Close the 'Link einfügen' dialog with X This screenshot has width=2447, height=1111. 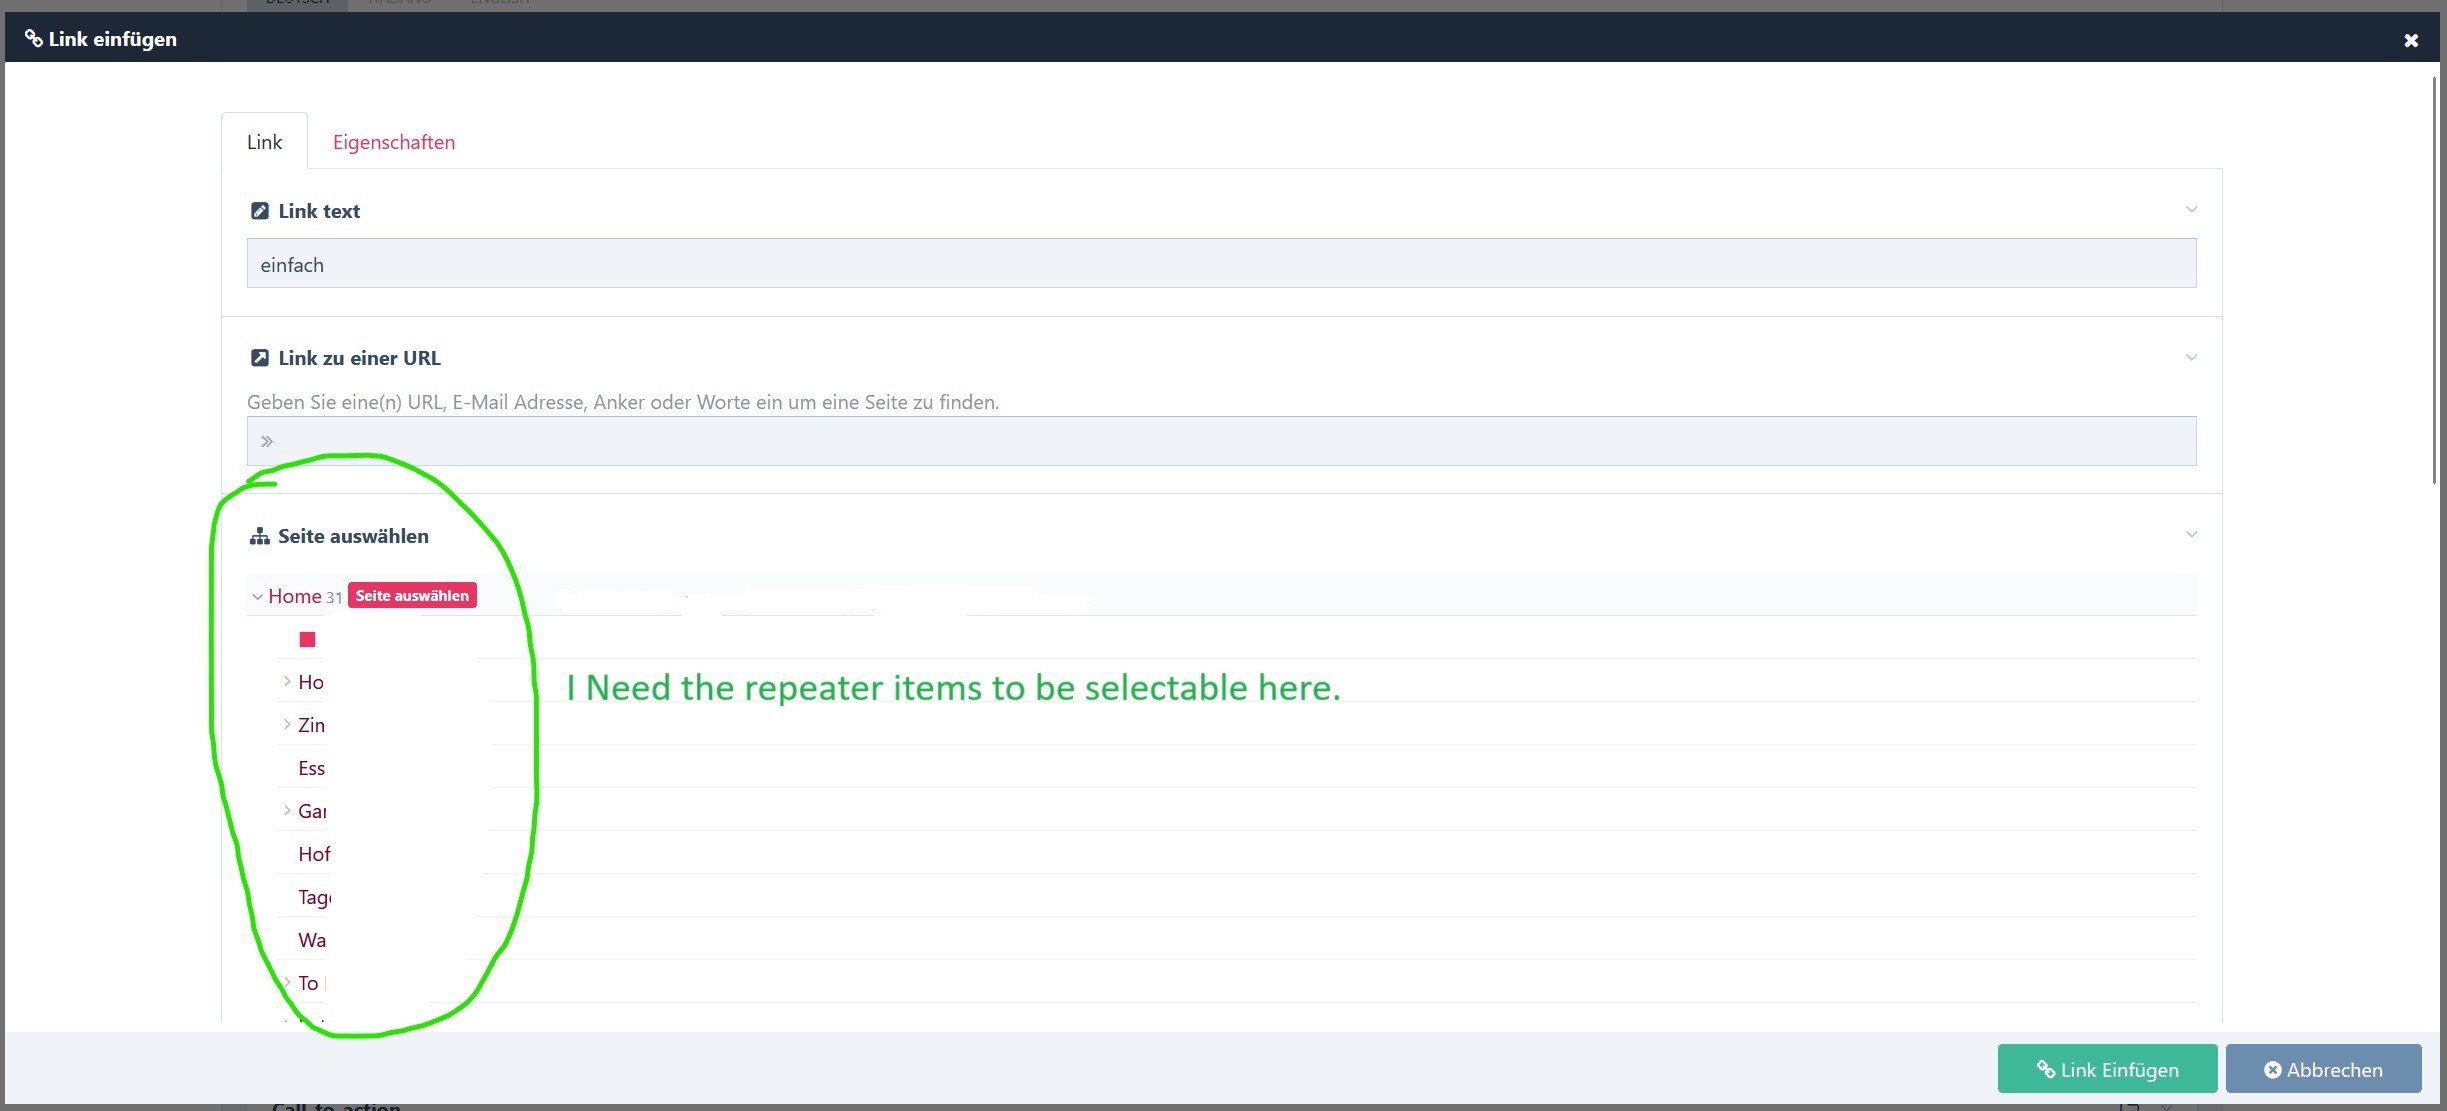(2411, 40)
